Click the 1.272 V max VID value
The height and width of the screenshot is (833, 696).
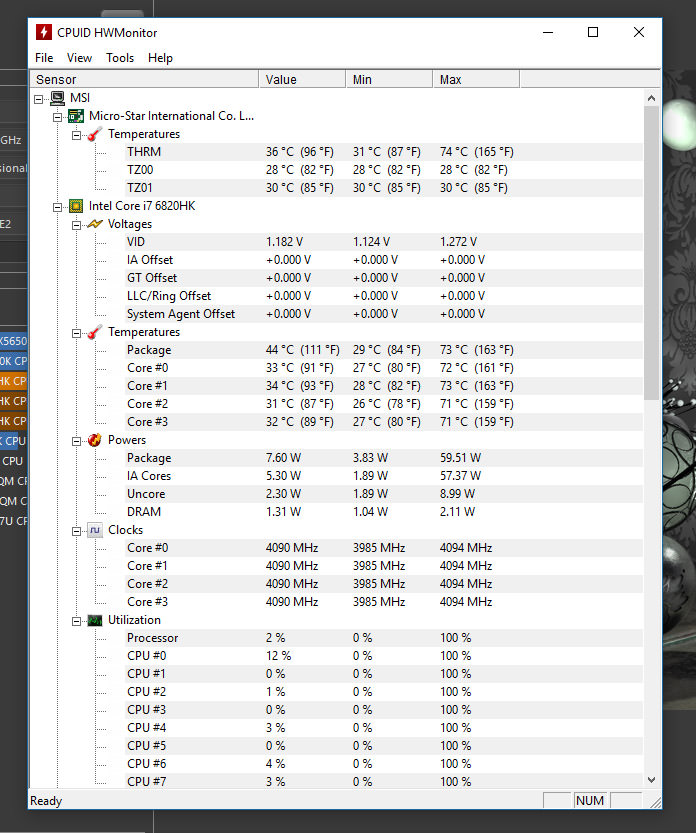(458, 242)
